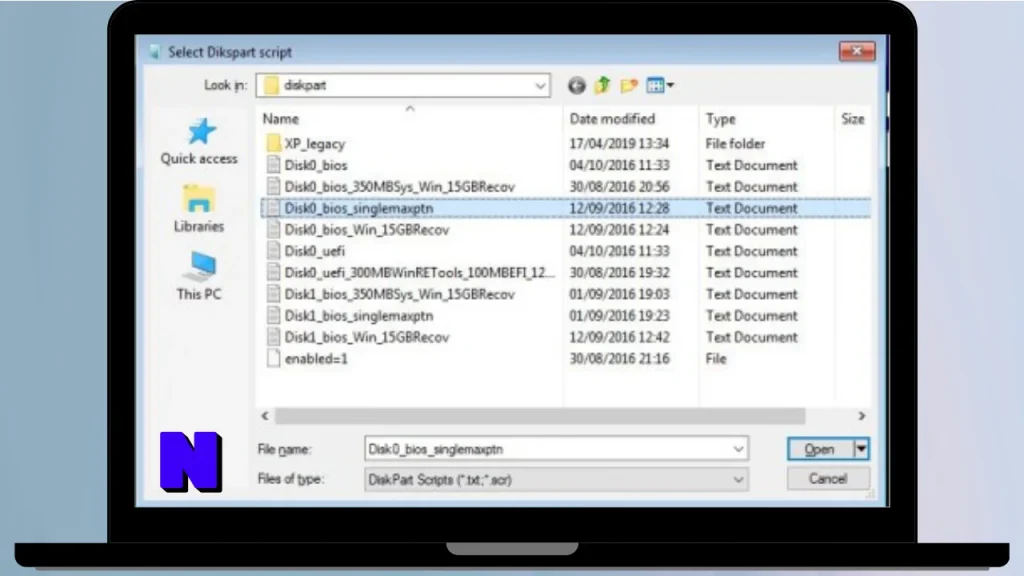Screen dimensions: 1024x576
Task: Expand the Look in diskpart dropdown
Action: coord(539,86)
